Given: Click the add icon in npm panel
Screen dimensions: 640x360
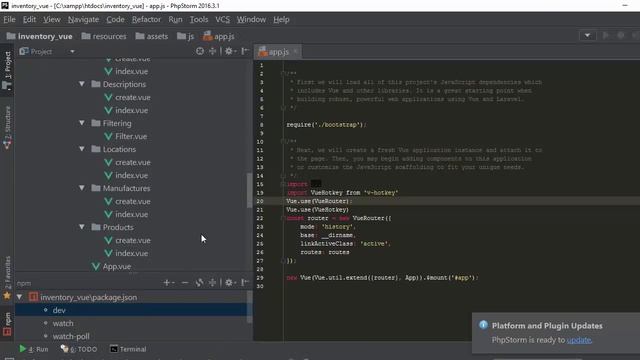Looking at the screenshot, I should pyautogui.click(x=168, y=282).
